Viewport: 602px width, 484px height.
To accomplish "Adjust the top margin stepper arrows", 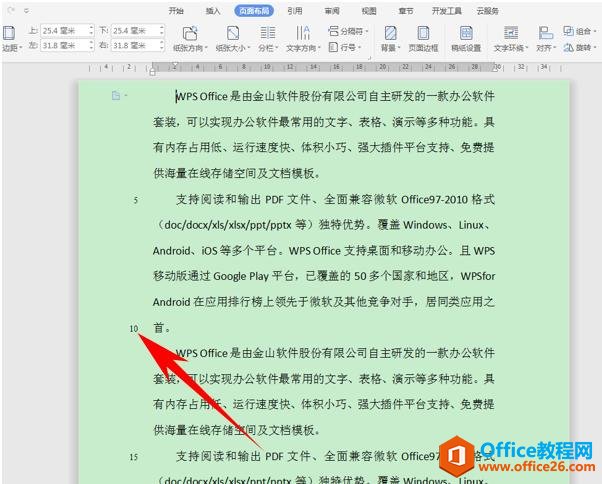I will (91, 30).
